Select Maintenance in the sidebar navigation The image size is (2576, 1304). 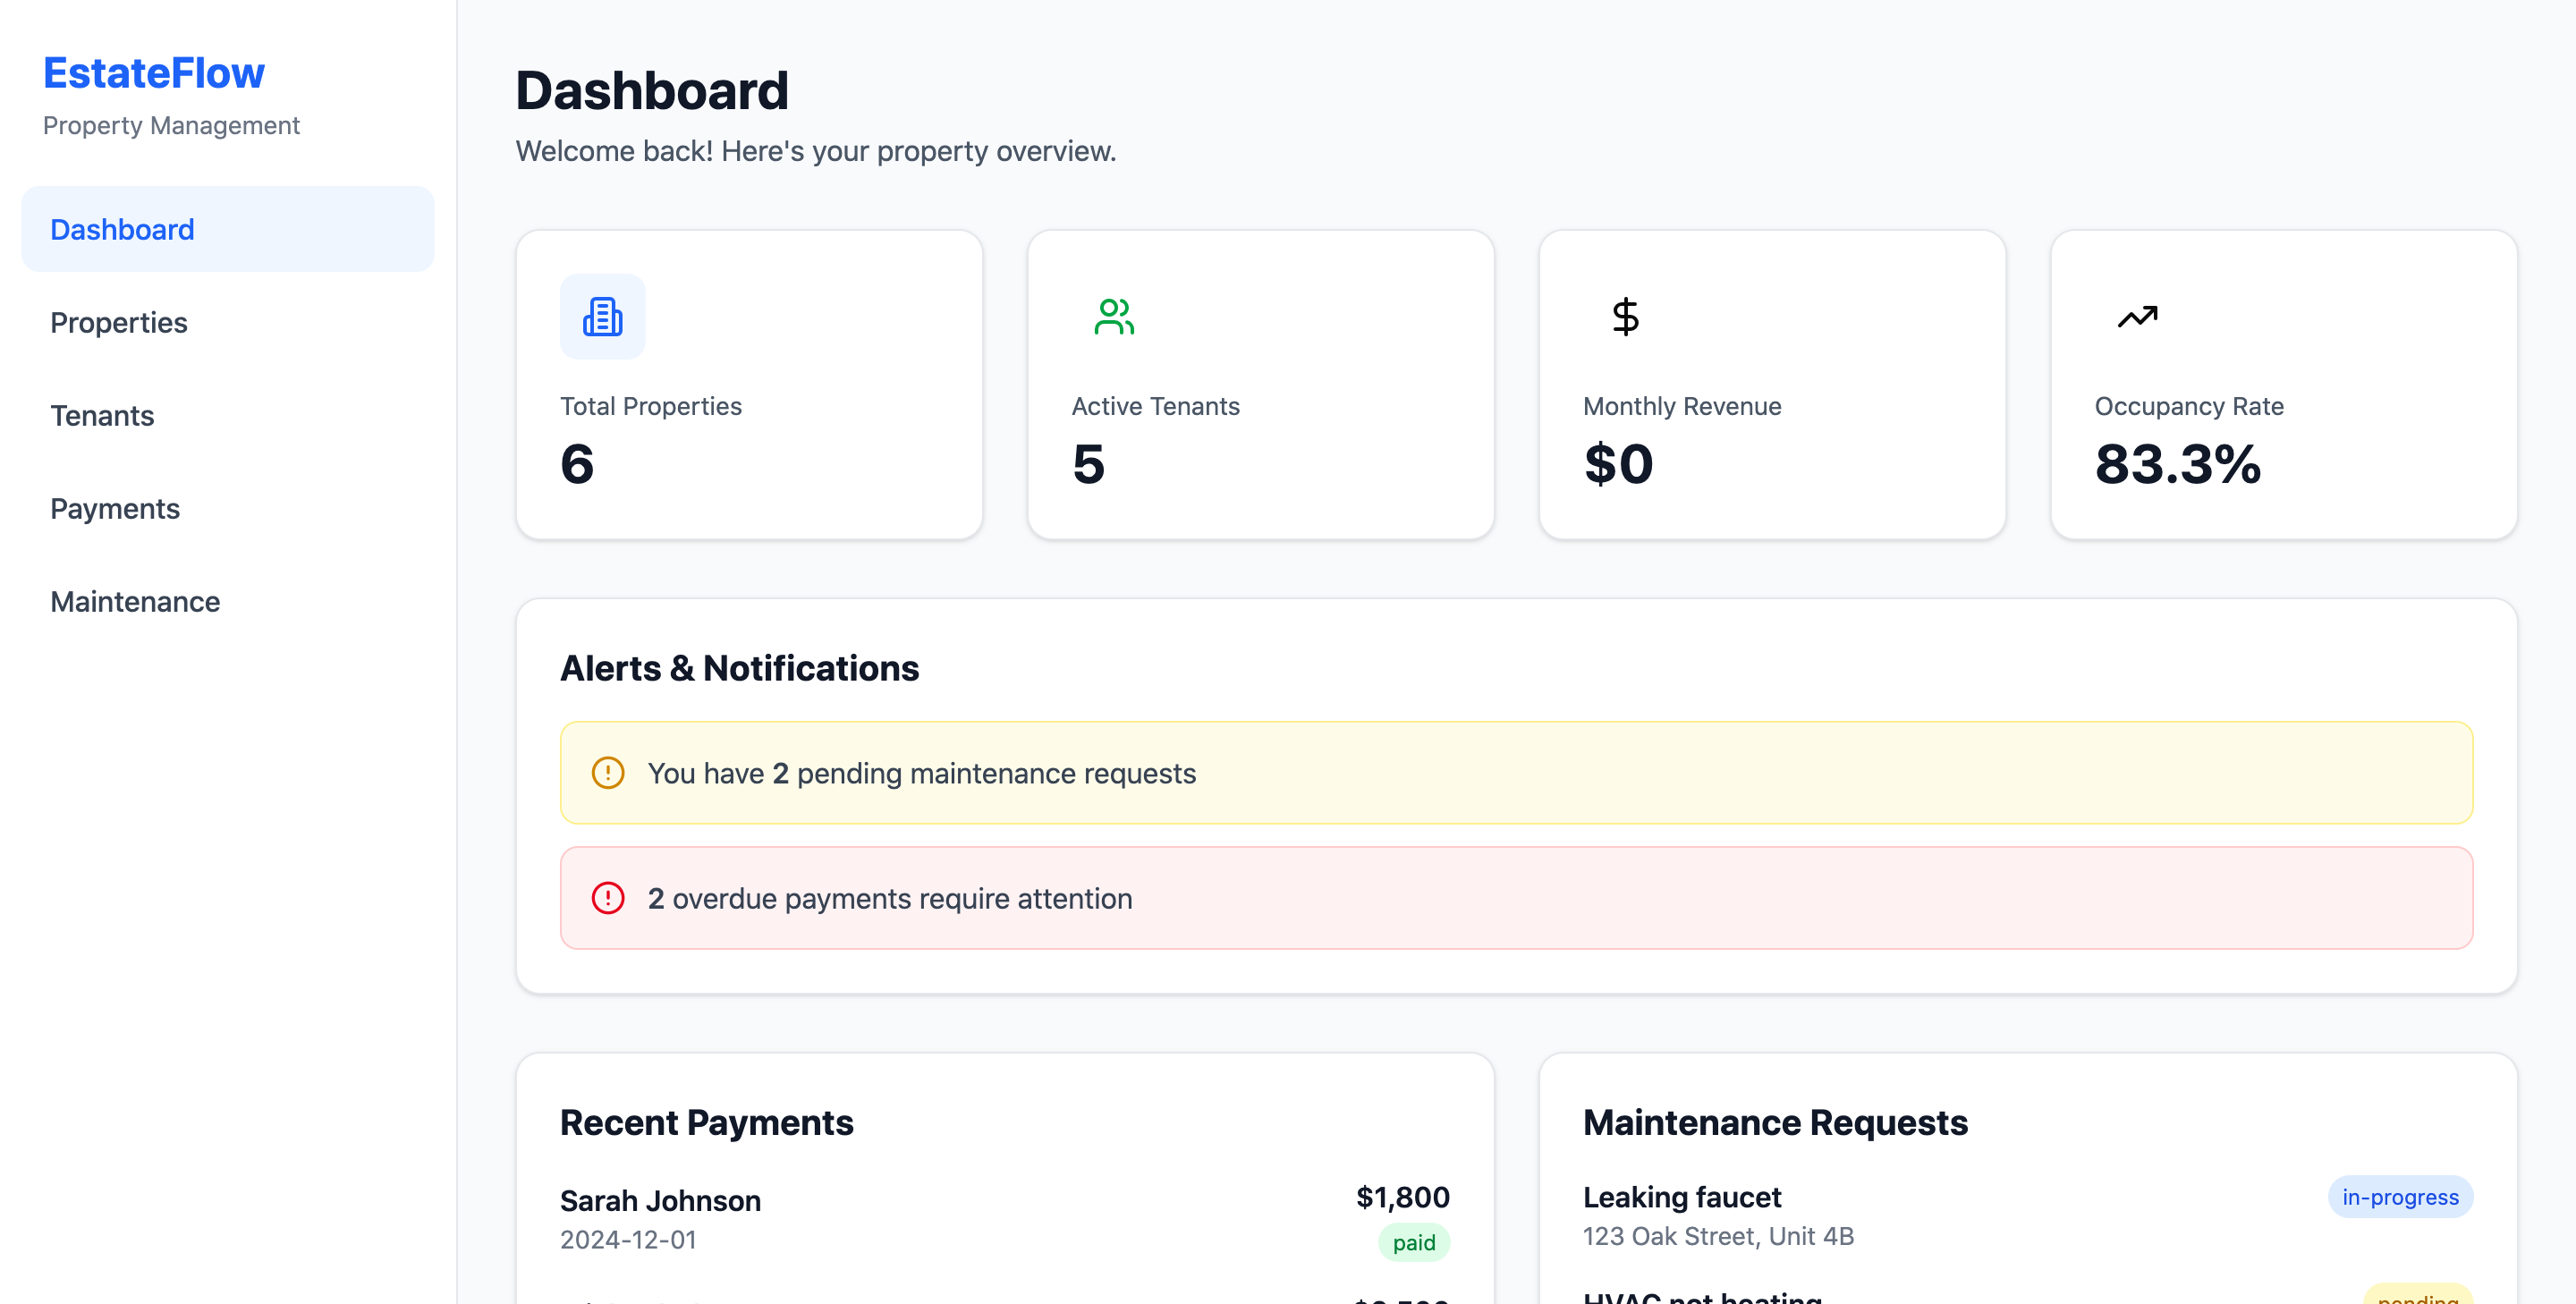pos(135,601)
